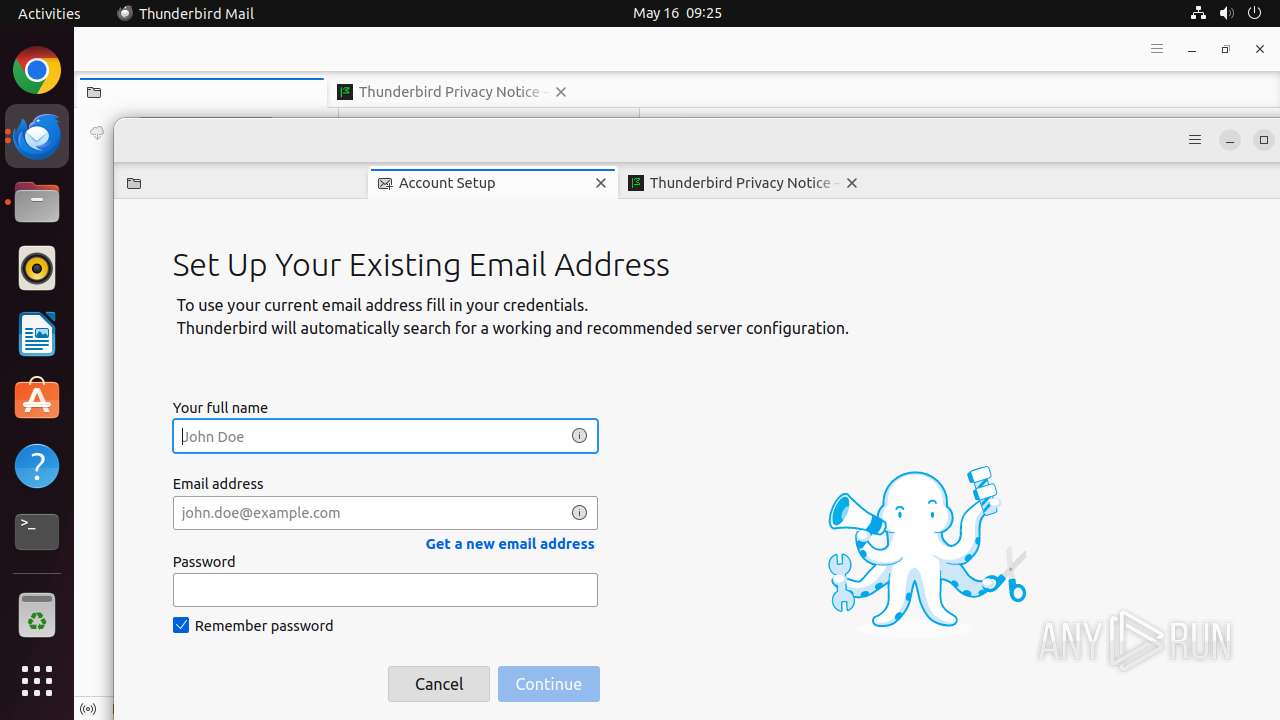The height and width of the screenshot is (720, 1280).
Task: Focus the Email address input field
Action: (385, 513)
